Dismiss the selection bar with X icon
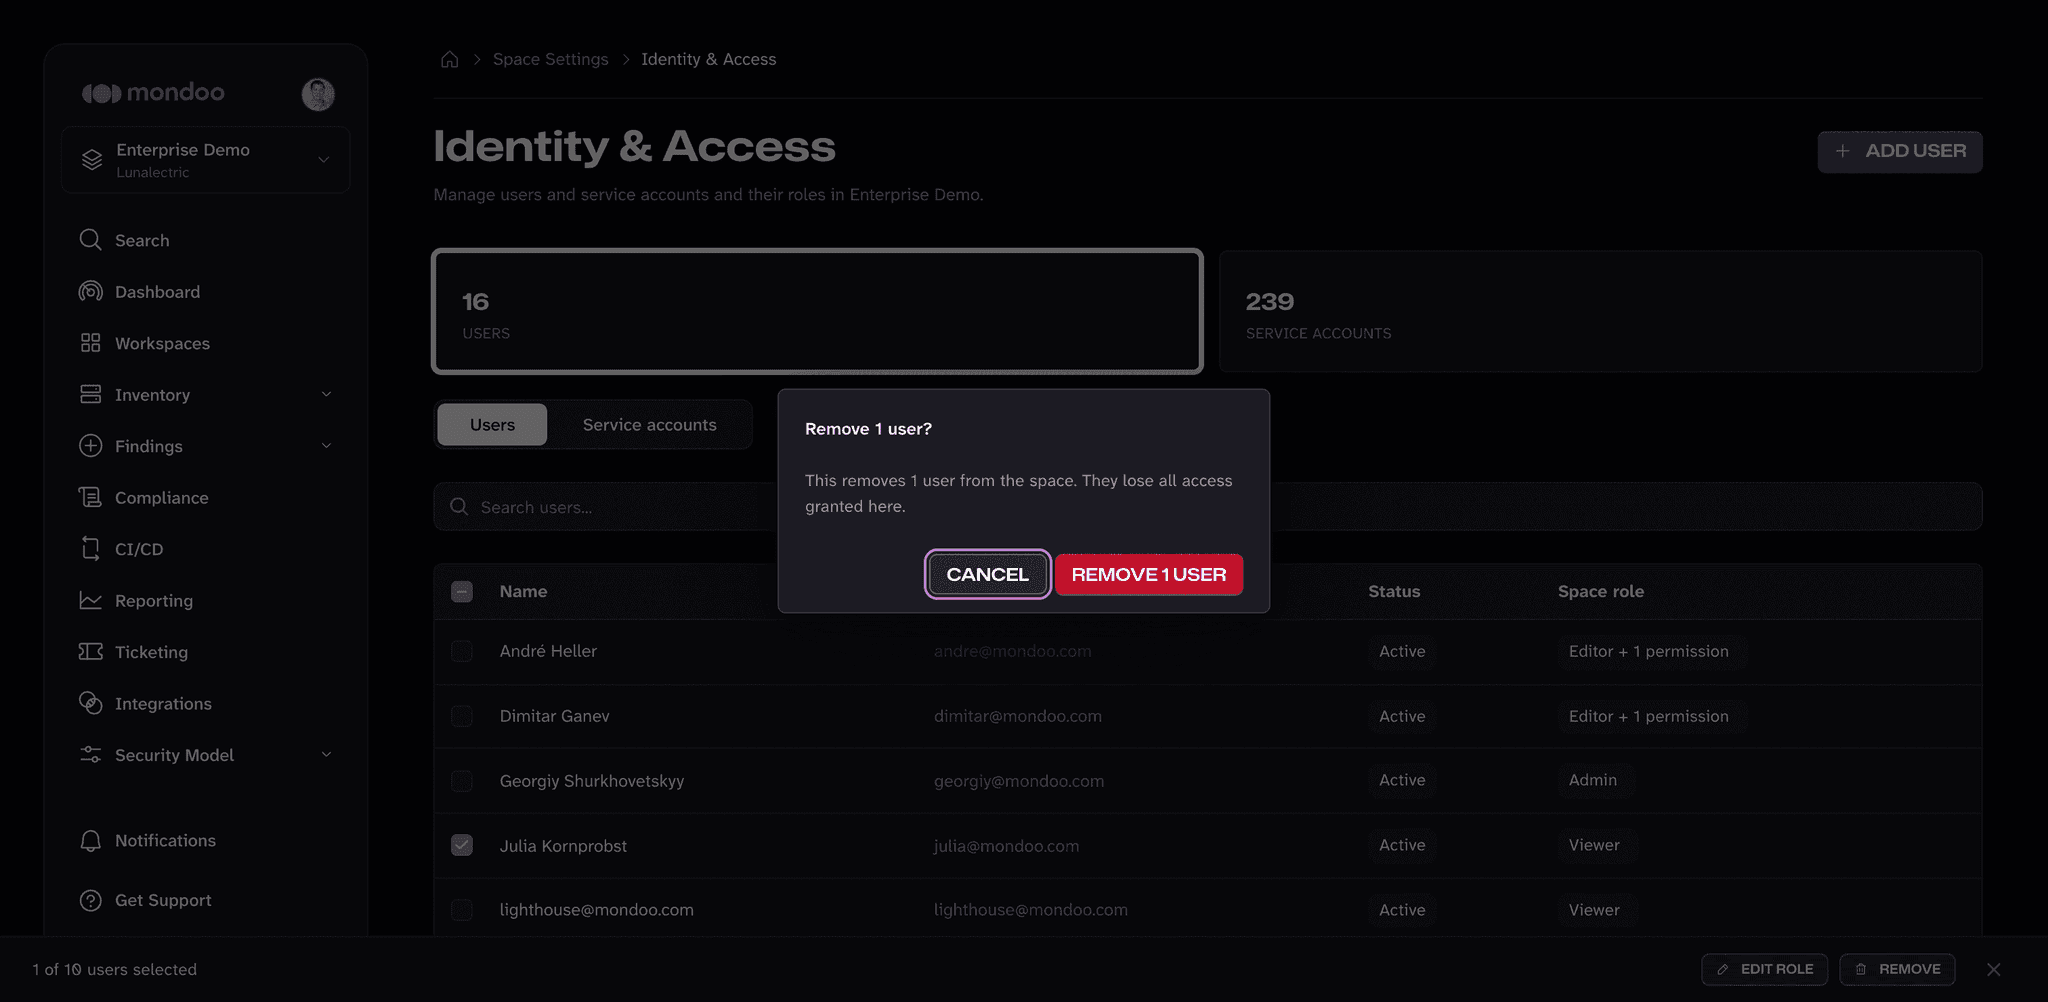 [x=1994, y=969]
